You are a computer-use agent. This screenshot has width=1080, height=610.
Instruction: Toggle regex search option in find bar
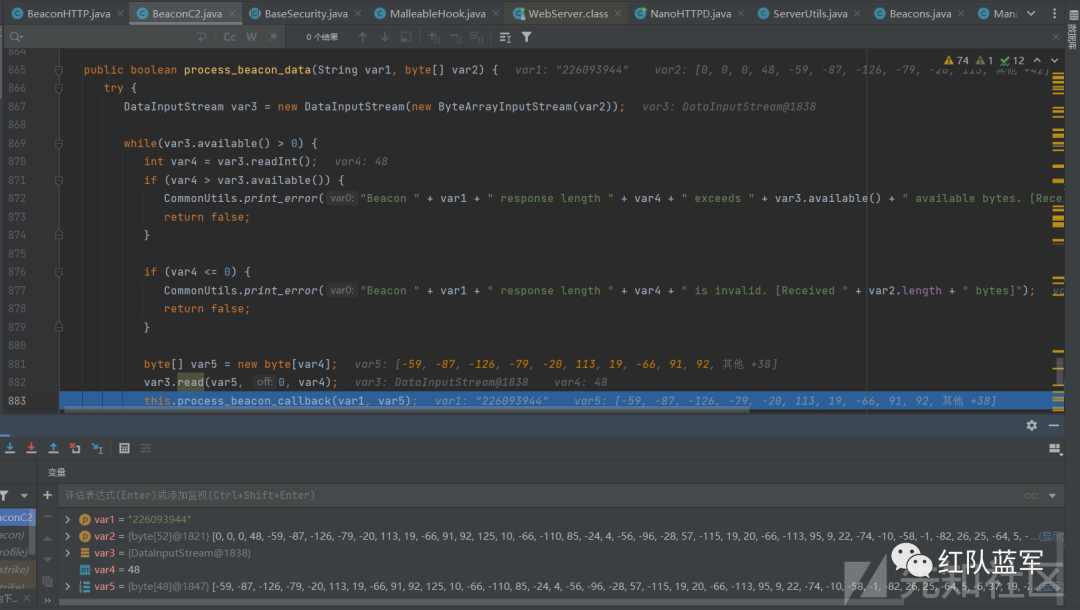[x=273, y=37]
